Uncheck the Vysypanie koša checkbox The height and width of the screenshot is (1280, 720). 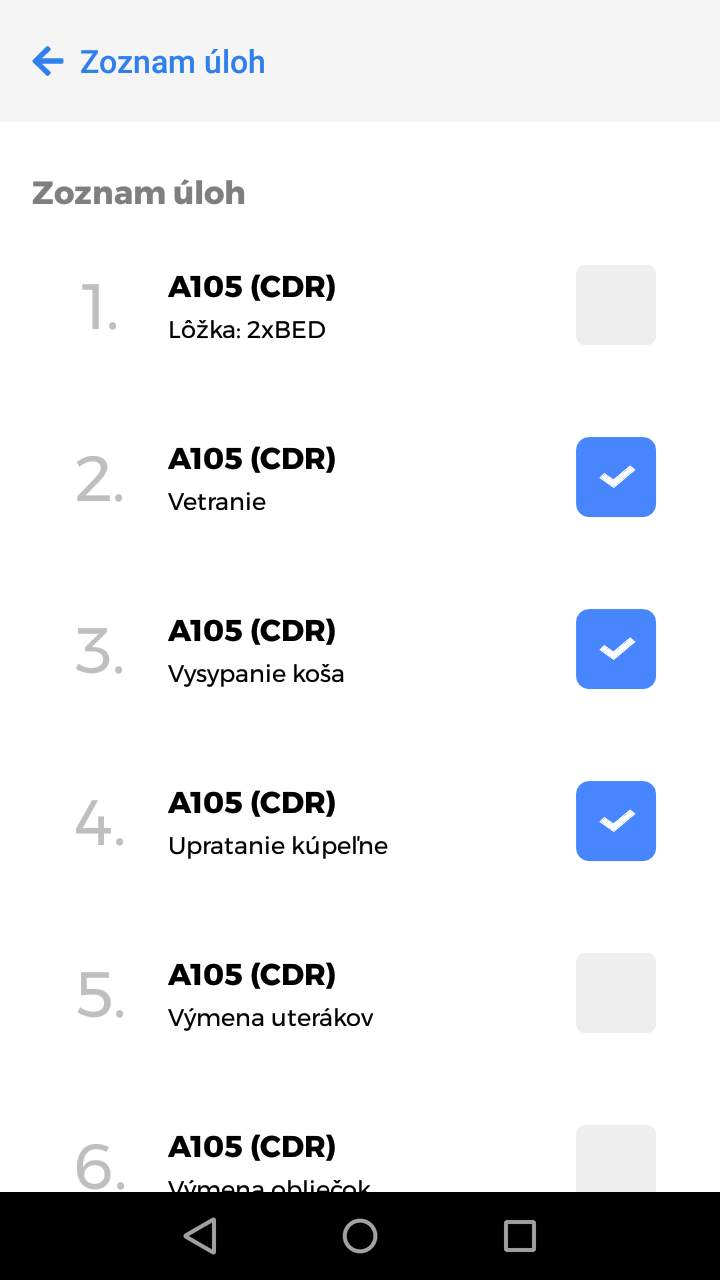[615, 649]
